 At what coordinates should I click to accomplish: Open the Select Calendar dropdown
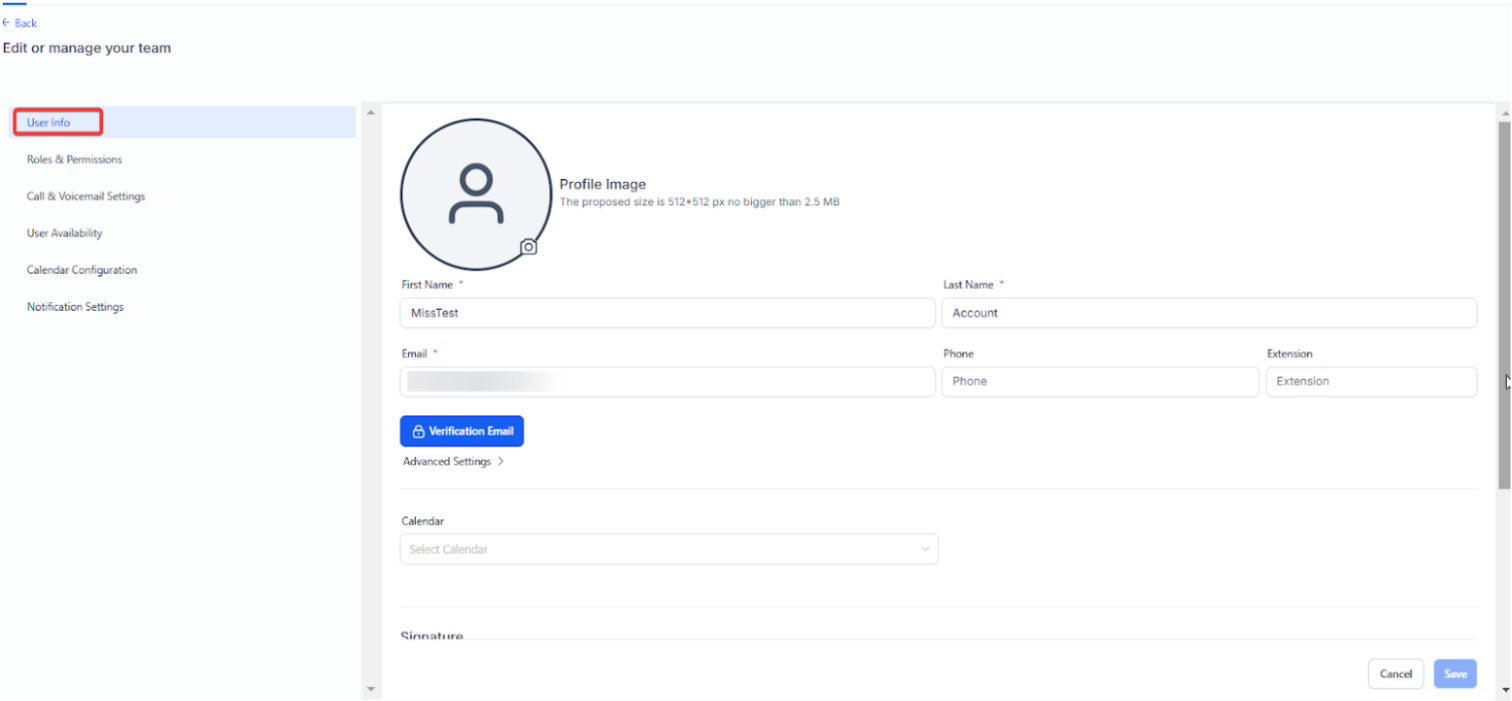tap(668, 549)
